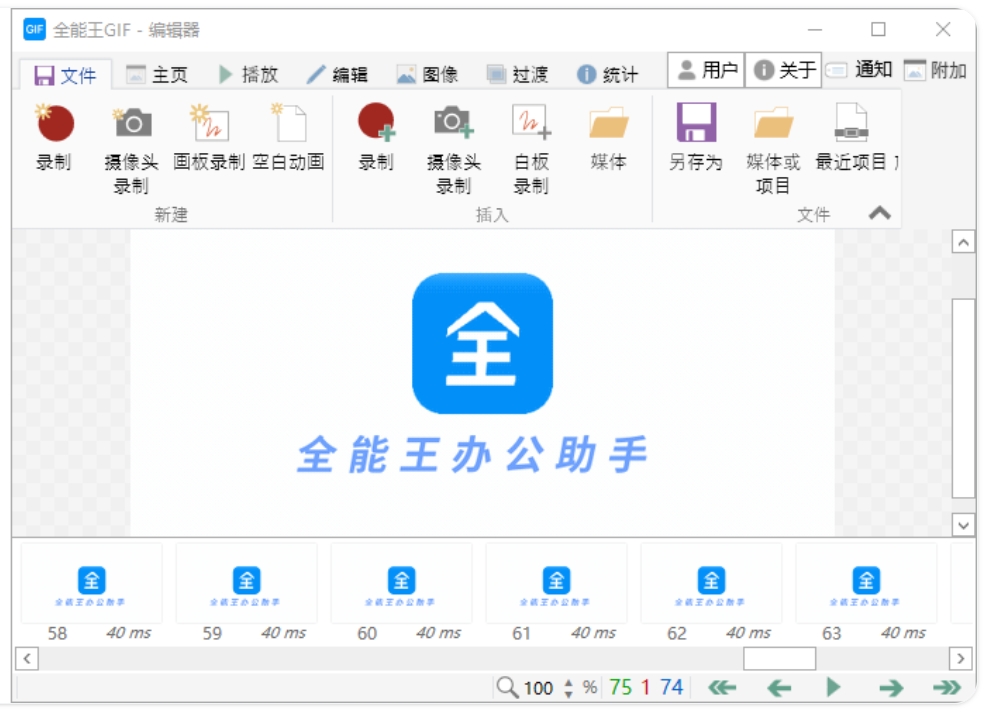
Task: Click canvas scroll up arrow
Action: pyautogui.click(x=963, y=242)
